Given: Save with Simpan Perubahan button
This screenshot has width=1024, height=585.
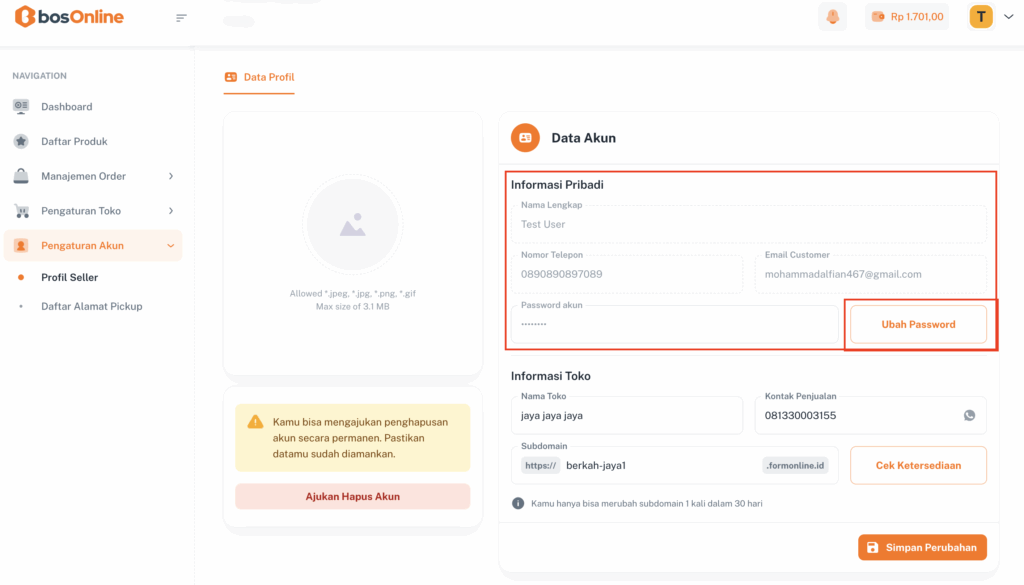Looking at the screenshot, I should pyautogui.click(x=922, y=547).
